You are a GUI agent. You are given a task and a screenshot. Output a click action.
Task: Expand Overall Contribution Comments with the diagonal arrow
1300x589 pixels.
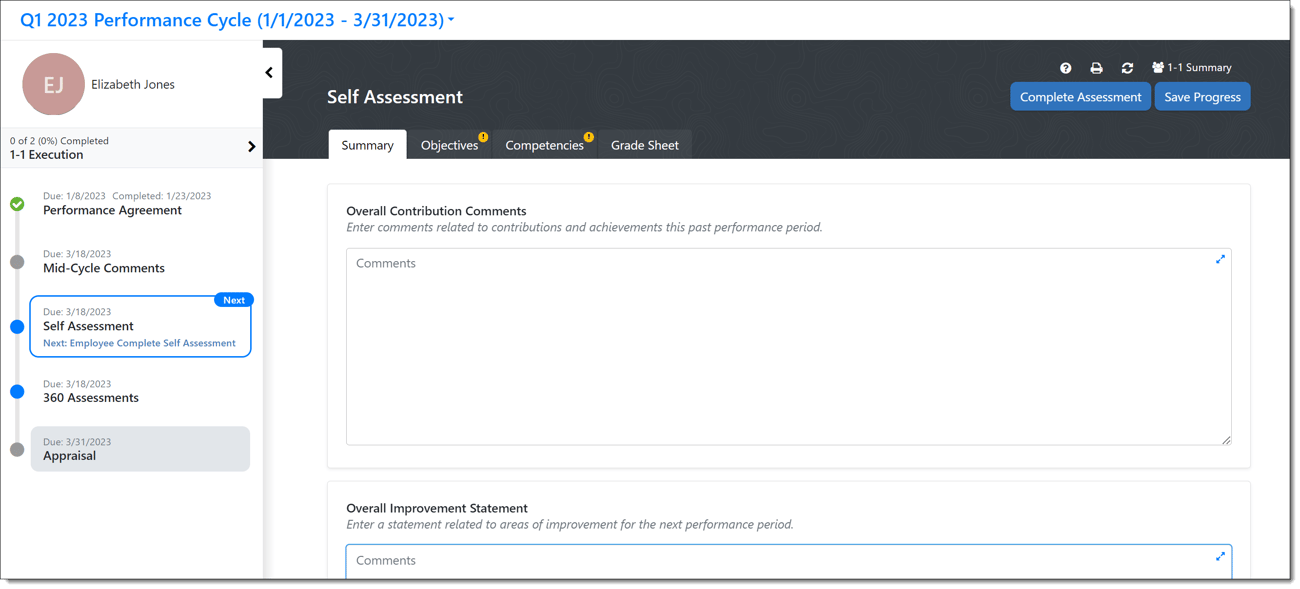point(1220,259)
